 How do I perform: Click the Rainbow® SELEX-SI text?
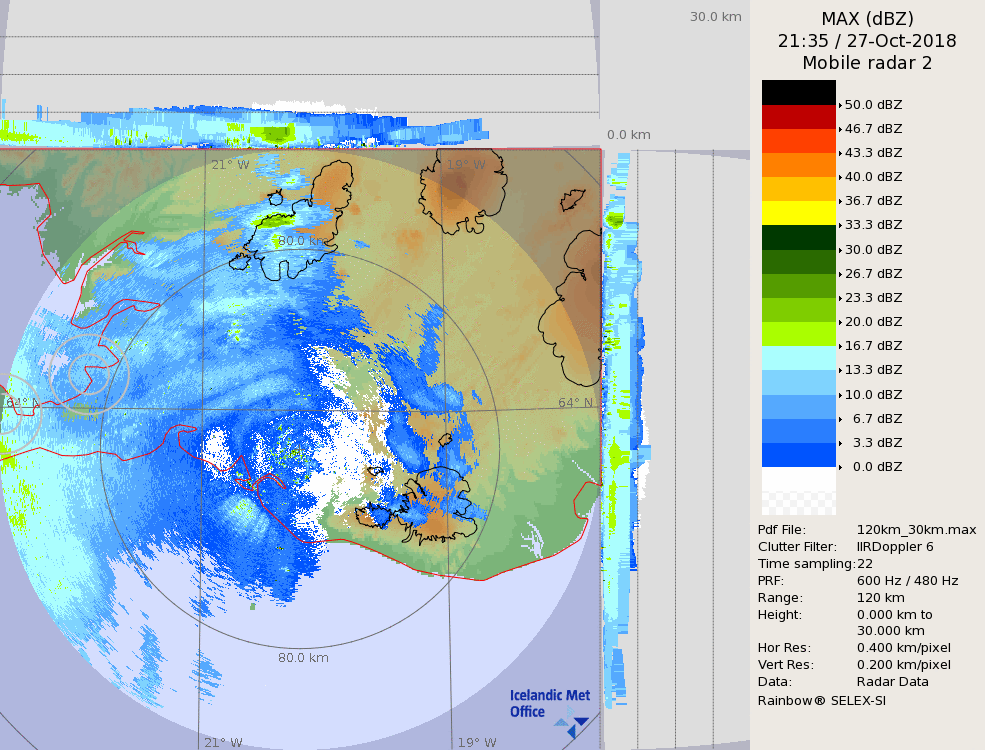pyautogui.click(x=821, y=700)
